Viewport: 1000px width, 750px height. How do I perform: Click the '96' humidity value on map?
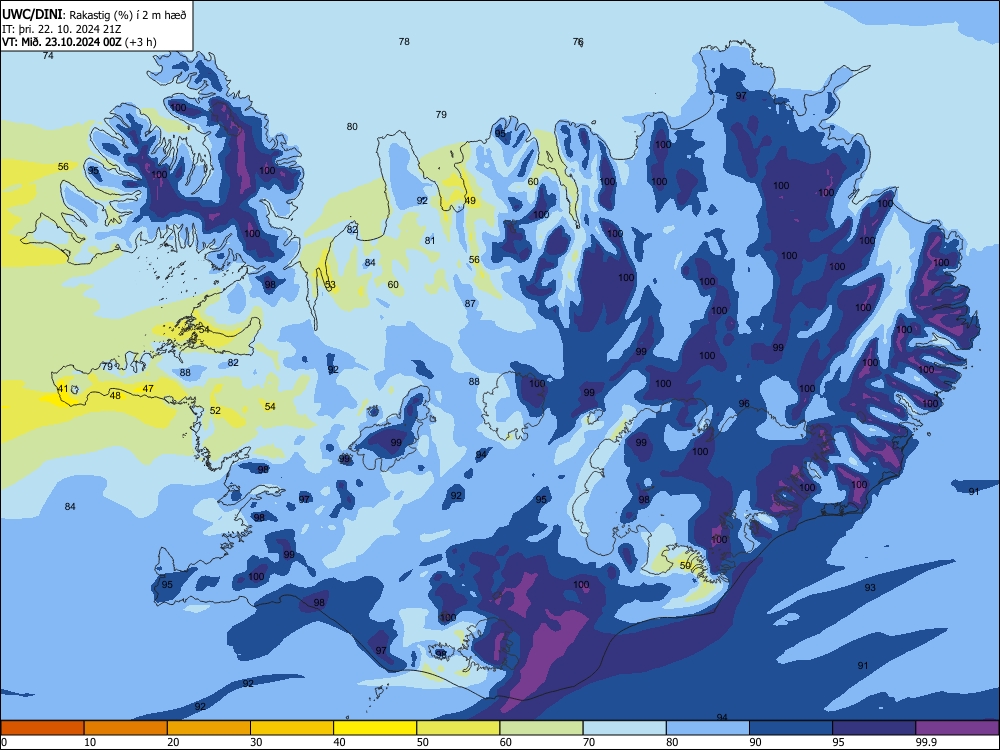[744, 403]
